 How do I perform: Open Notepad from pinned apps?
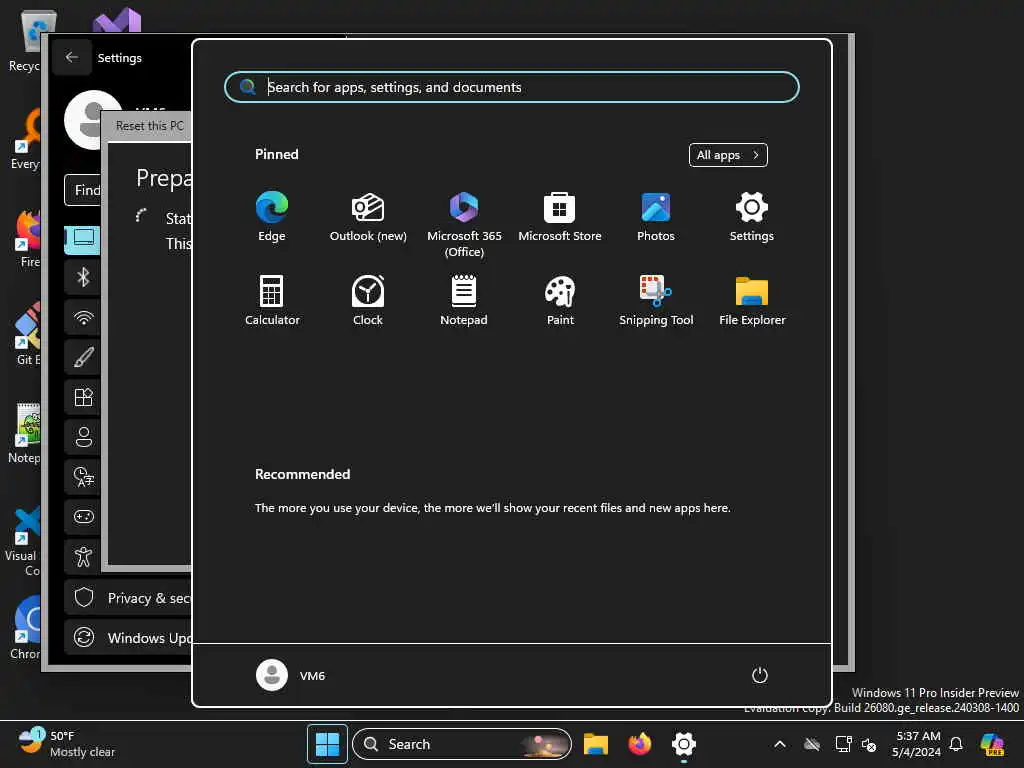[464, 300]
